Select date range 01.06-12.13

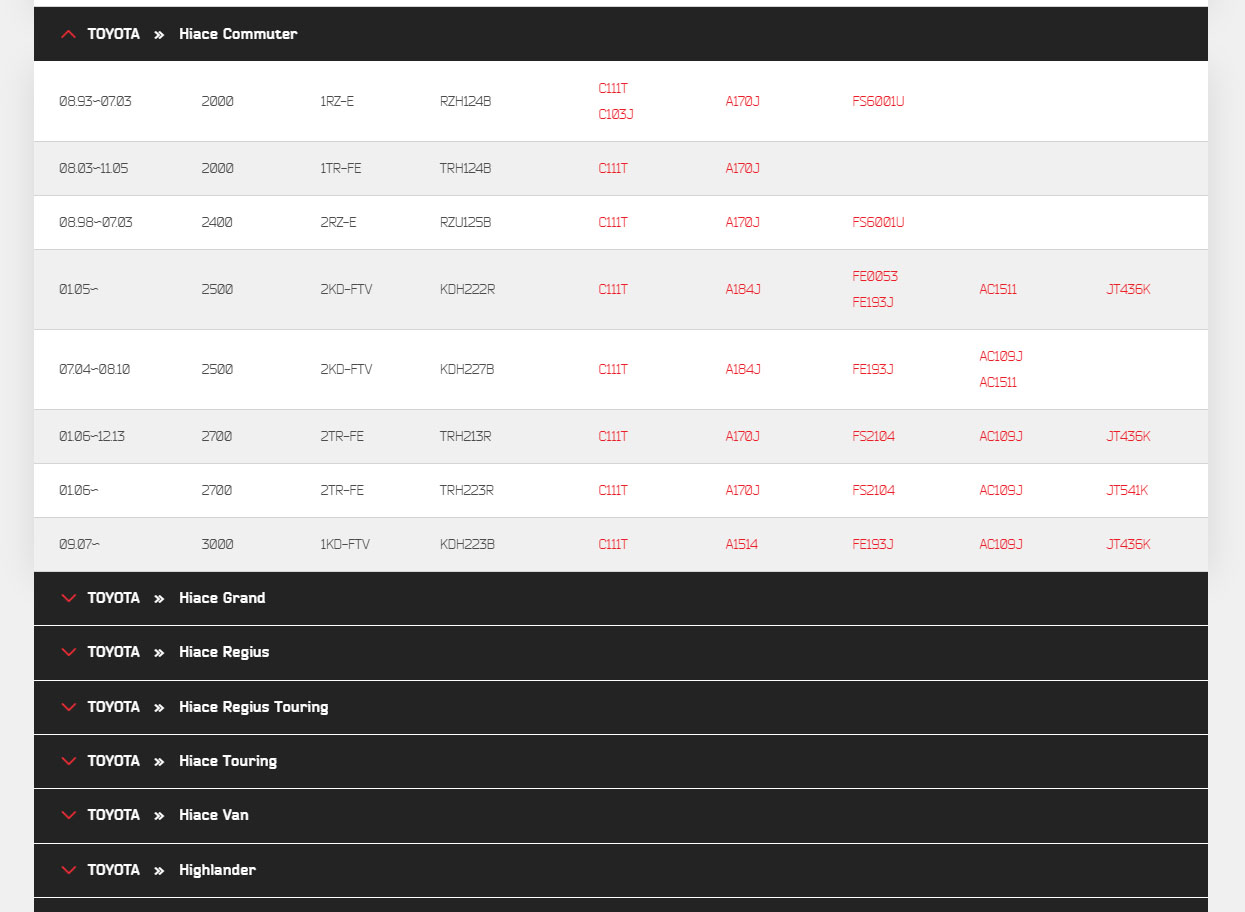92,436
